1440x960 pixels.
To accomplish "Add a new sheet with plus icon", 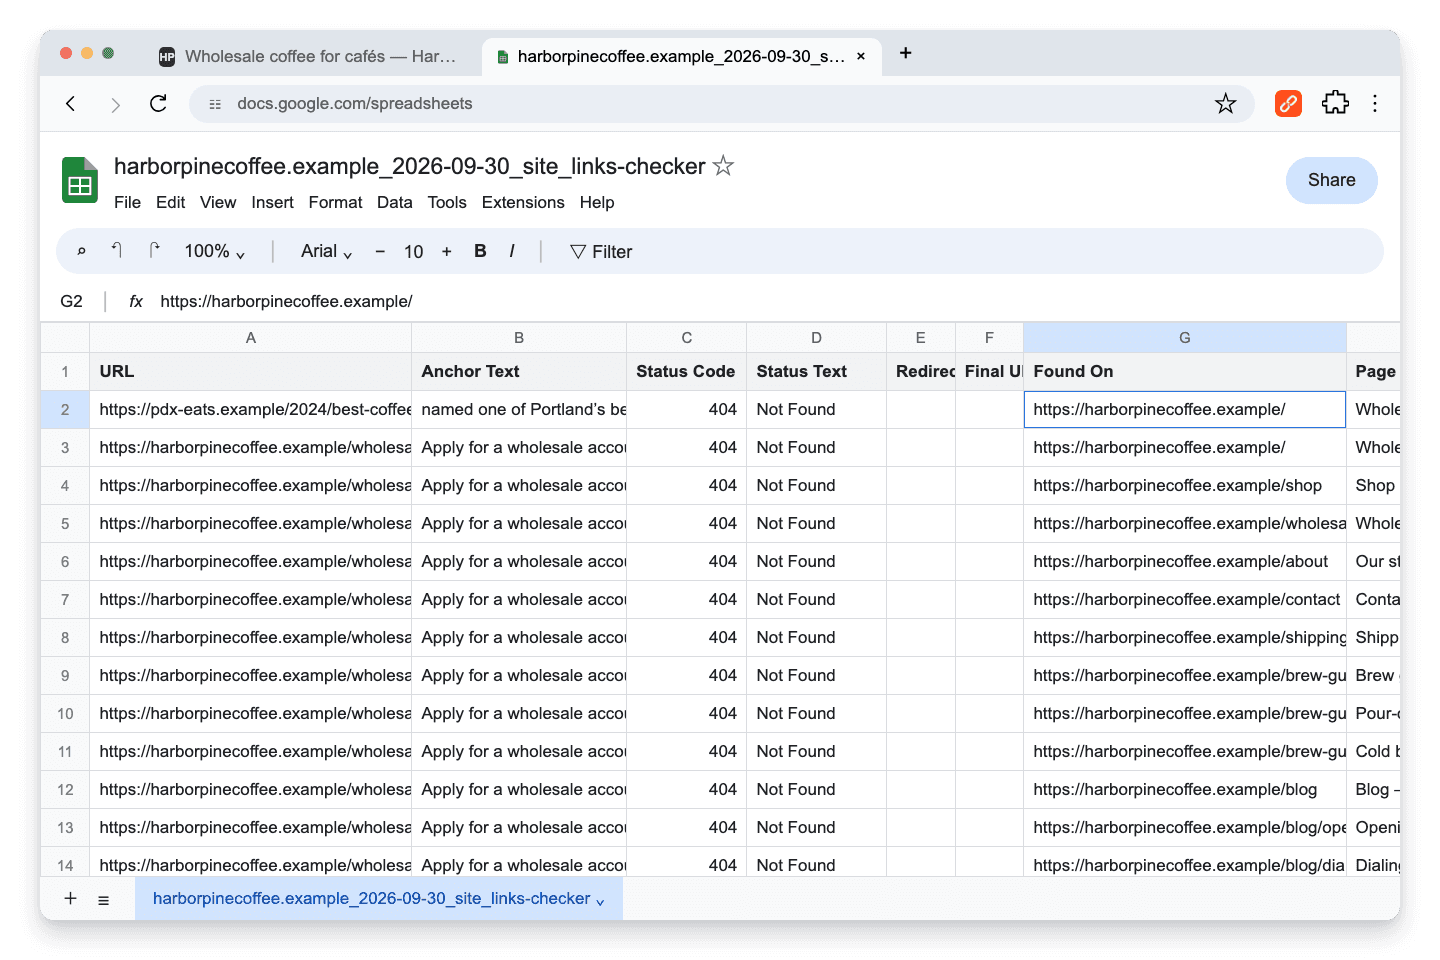I will [x=70, y=898].
